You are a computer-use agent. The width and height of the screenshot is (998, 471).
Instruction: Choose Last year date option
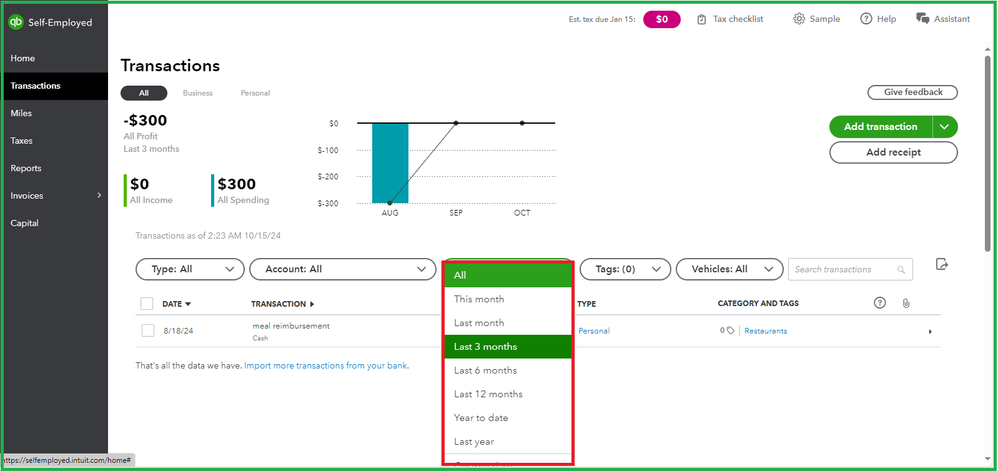click(507, 441)
